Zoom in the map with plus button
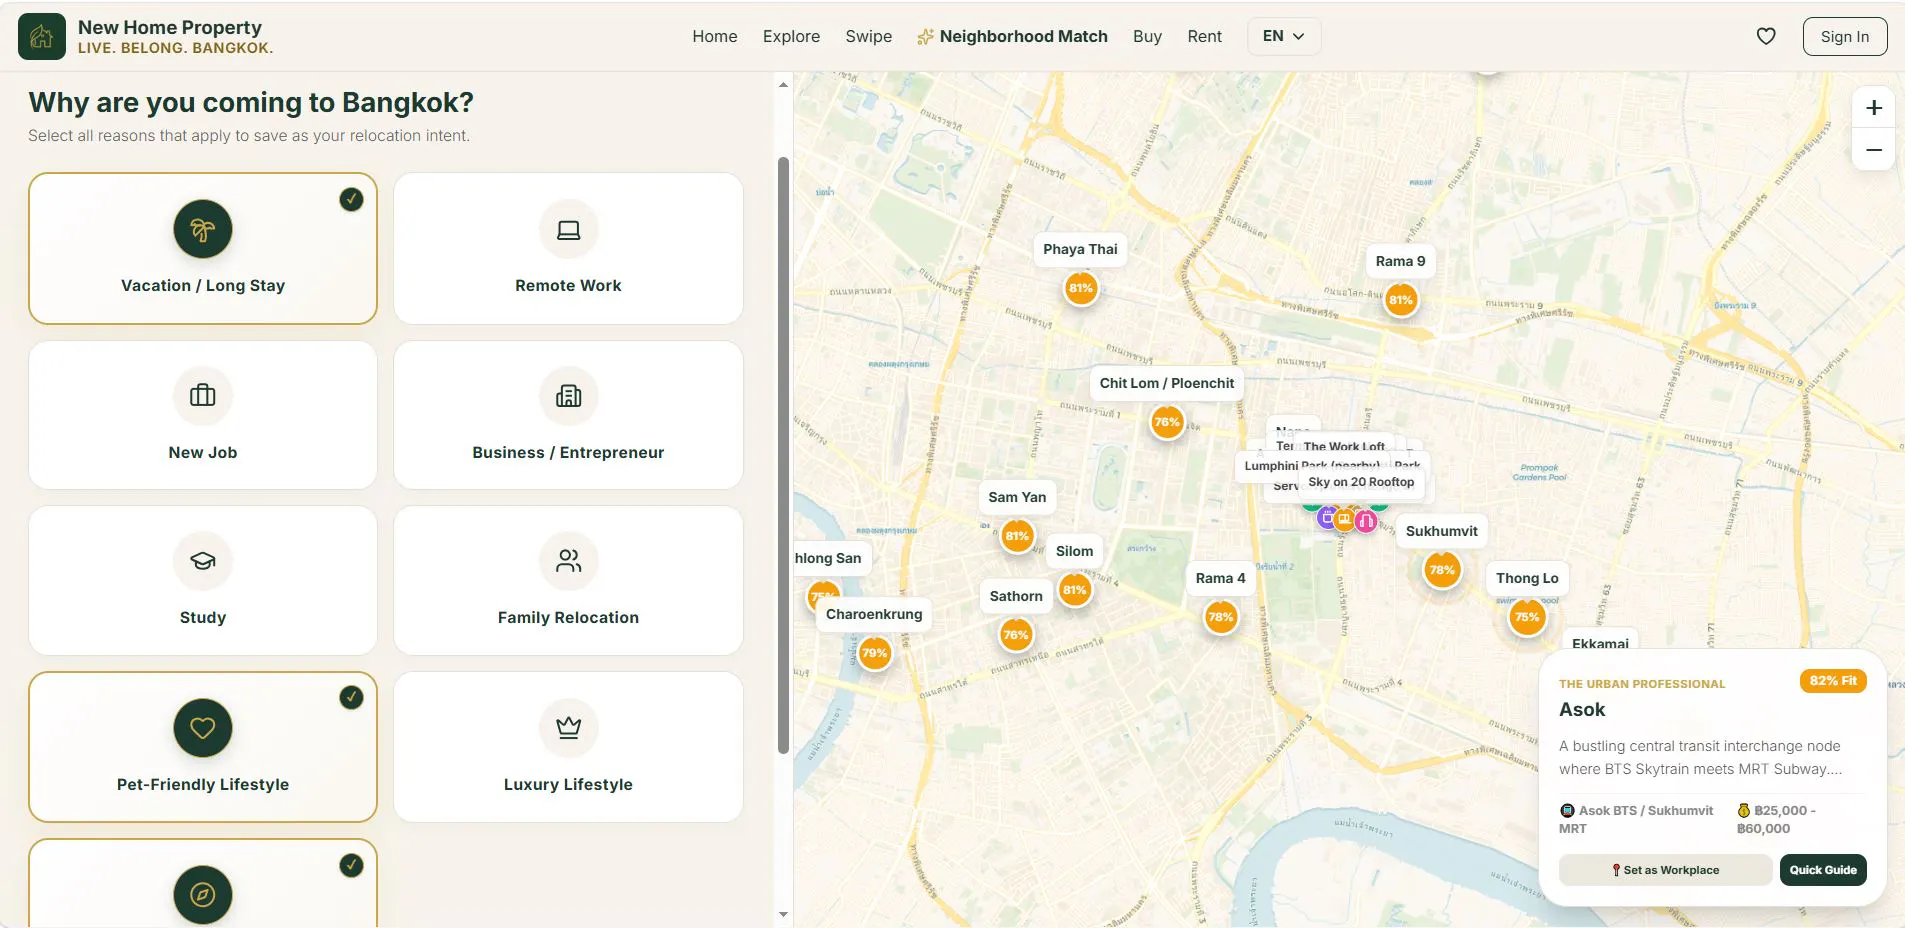This screenshot has width=1905, height=928. click(x=1874, y=108)
